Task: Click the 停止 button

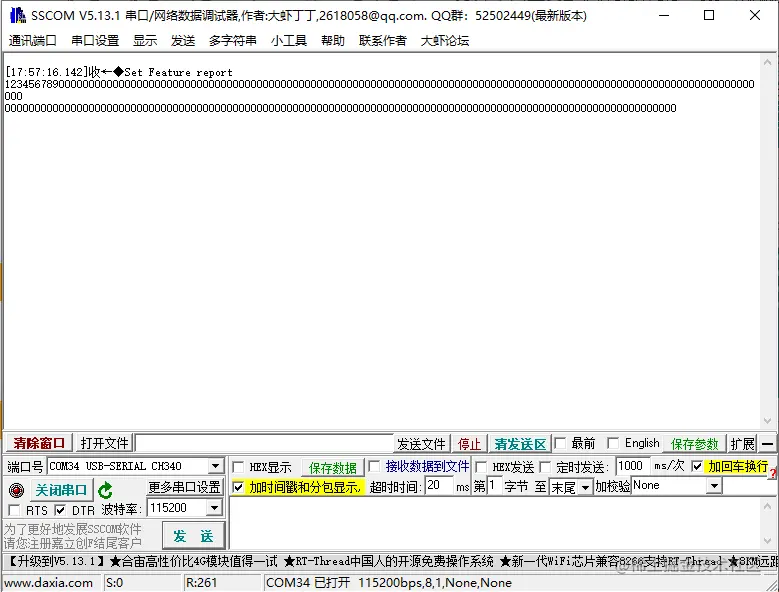Action: tap(469, 444)
